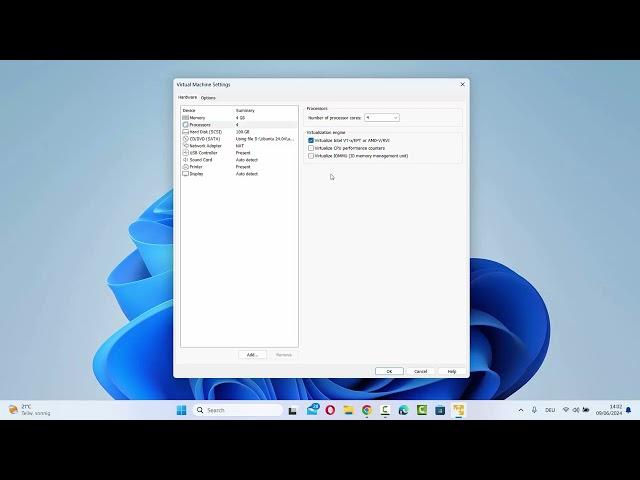This screenshot has width=640, height=480.
Task: Click the 'Using file' CD/DVD summary
Action: 264,139
